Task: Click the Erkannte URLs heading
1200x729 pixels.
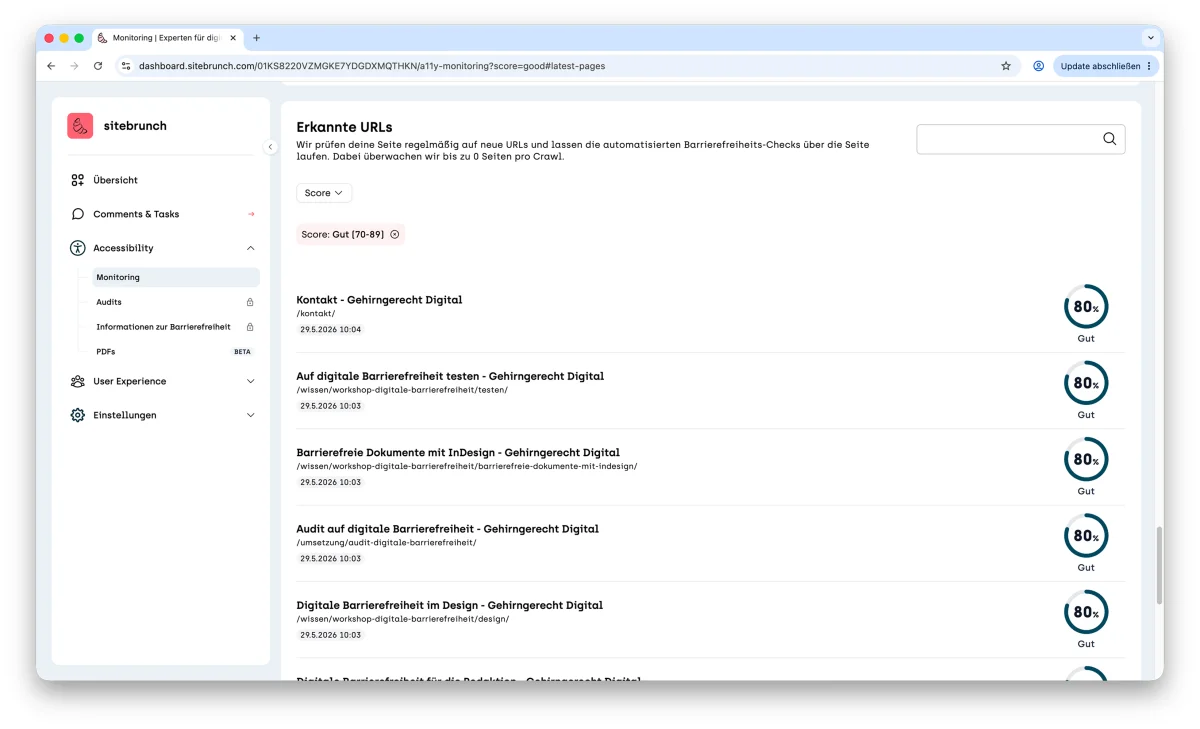Action: tap(344, 127)
